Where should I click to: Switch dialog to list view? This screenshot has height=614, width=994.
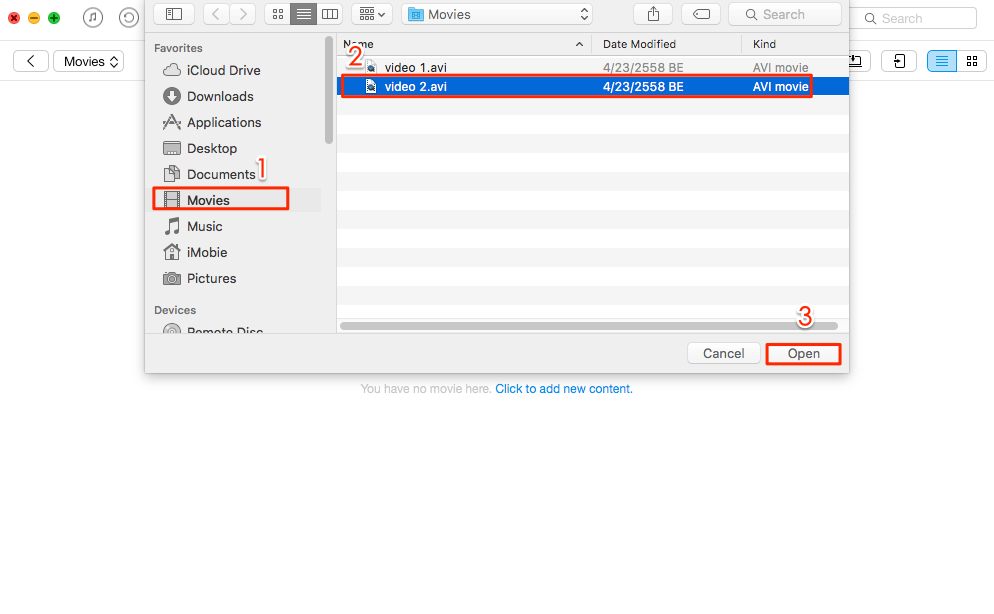304,14
